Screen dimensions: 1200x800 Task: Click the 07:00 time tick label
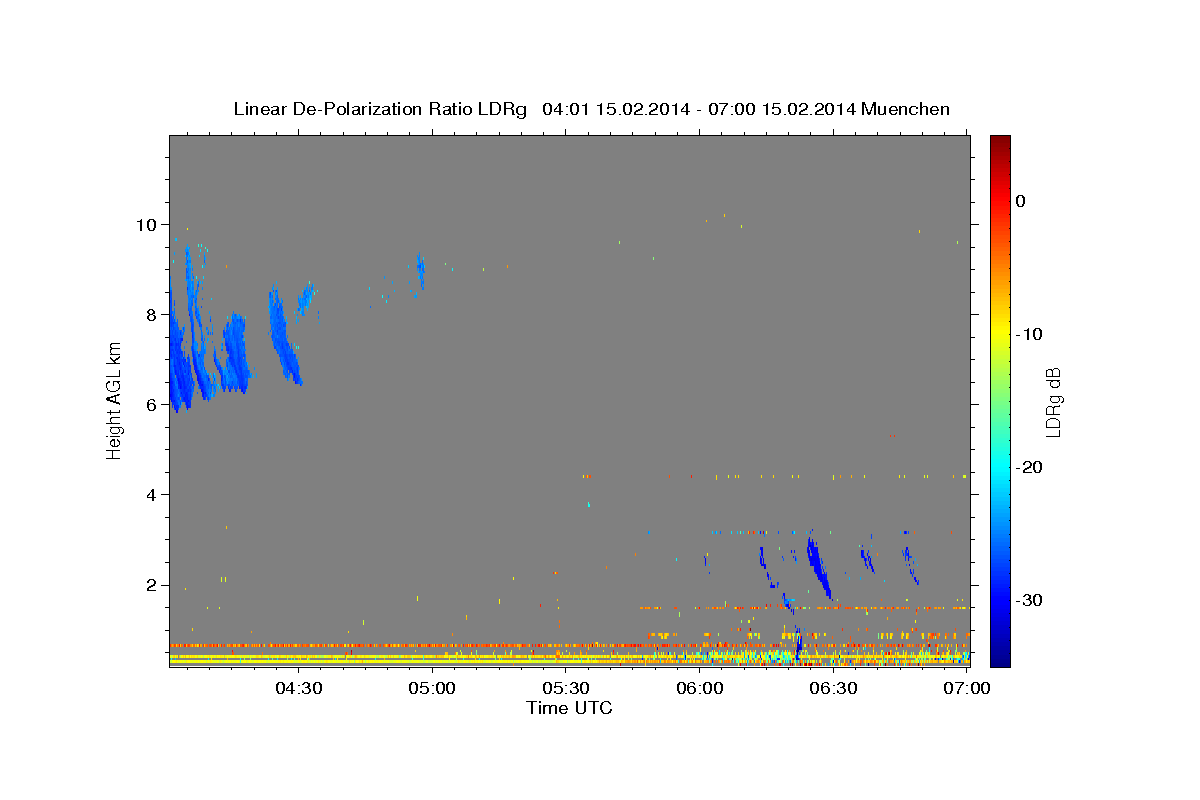(x=968, y=689)
